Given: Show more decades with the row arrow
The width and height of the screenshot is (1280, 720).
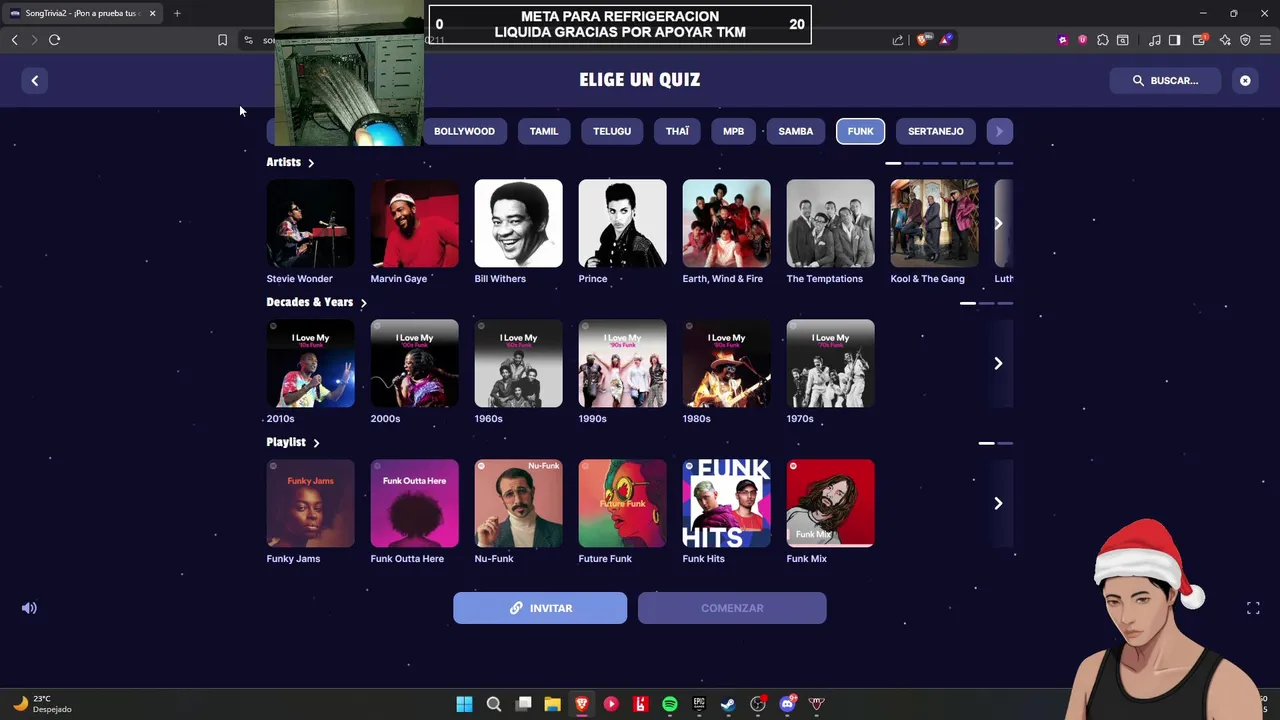Looking at the screenshot, I should click(998, 364).
